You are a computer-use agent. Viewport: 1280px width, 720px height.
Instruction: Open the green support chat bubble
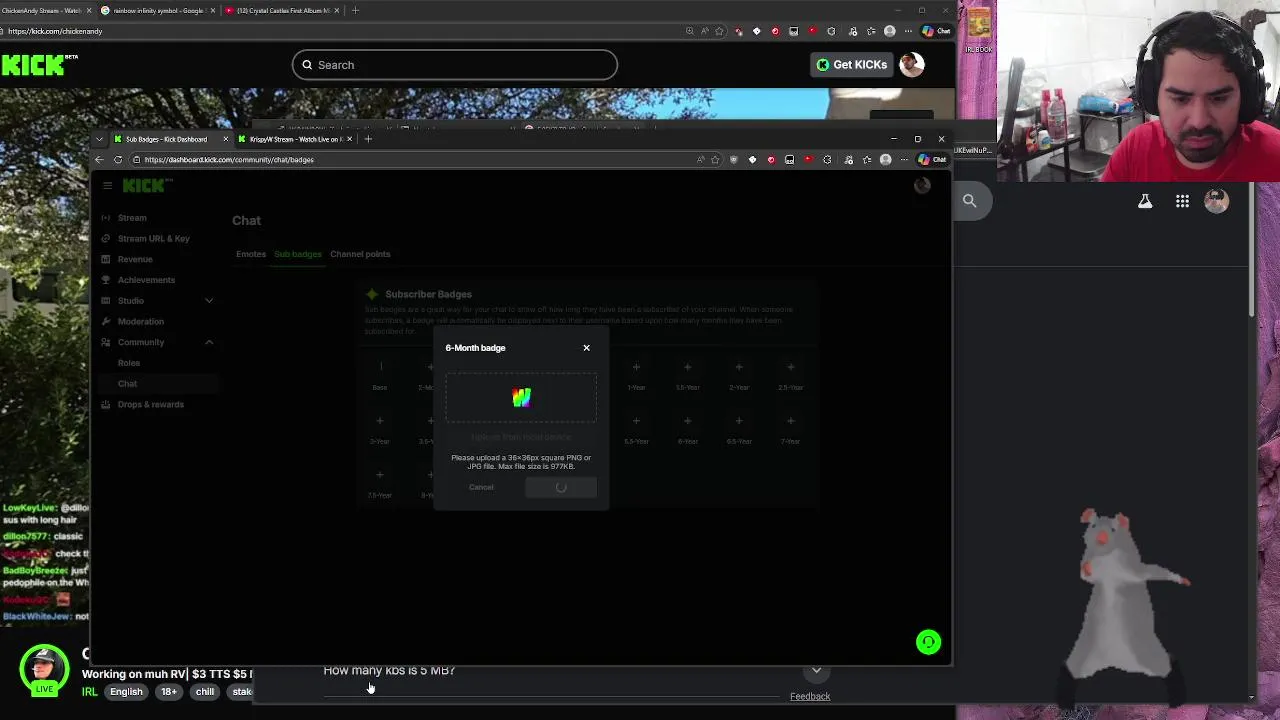928,642
